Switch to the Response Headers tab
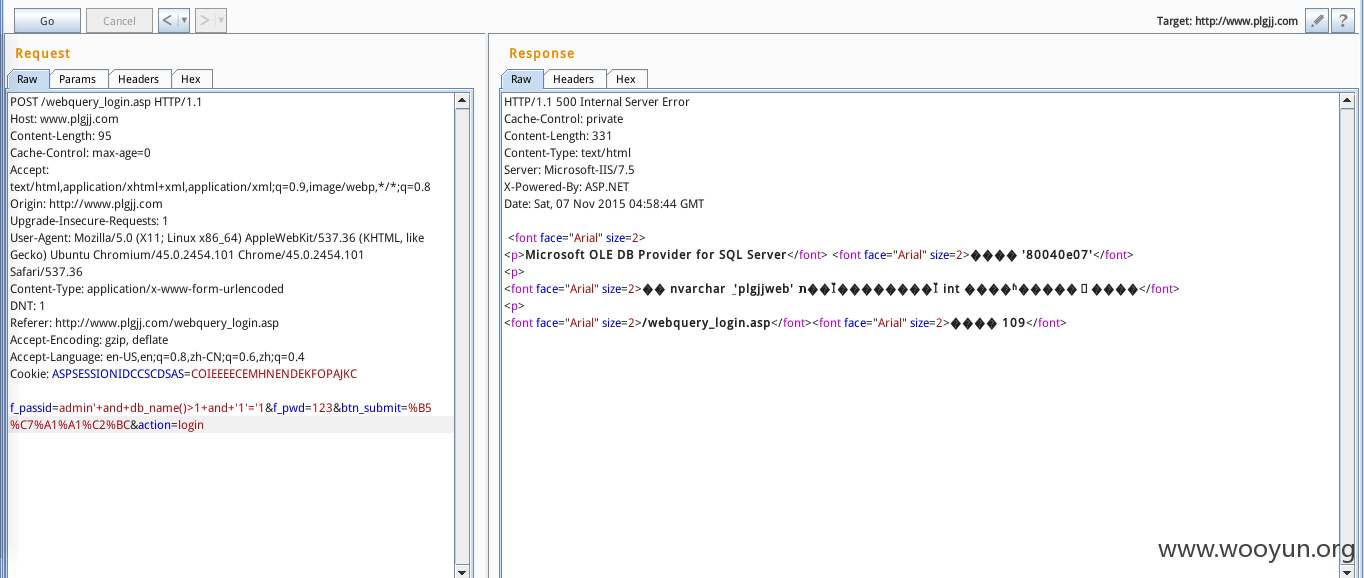1364x578 pixels. [x=573, y=79]
